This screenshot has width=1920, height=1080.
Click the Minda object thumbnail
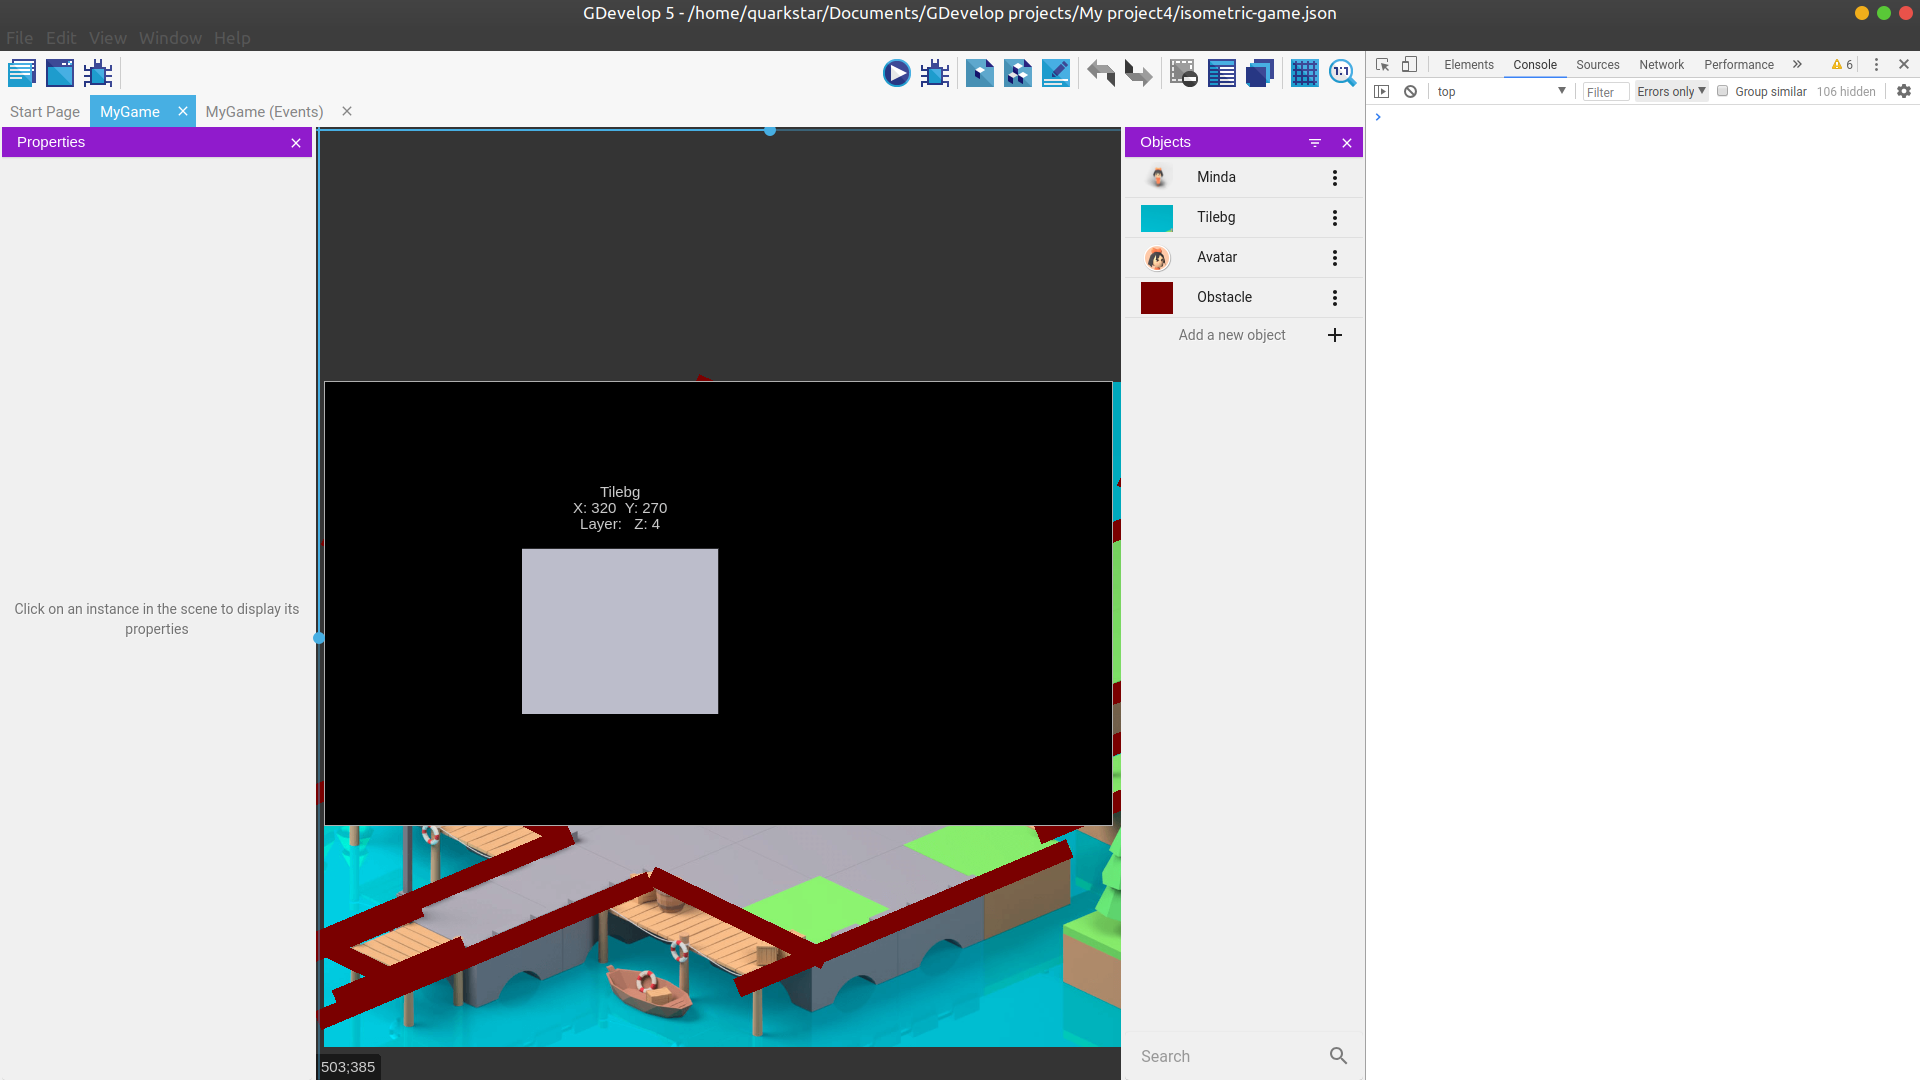pos(1157,177)
